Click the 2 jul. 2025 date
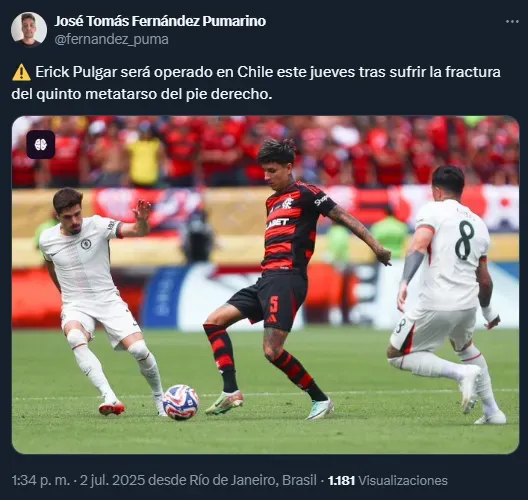The height and width of the screenshot is (500, 528). click(x=112, y=480)
